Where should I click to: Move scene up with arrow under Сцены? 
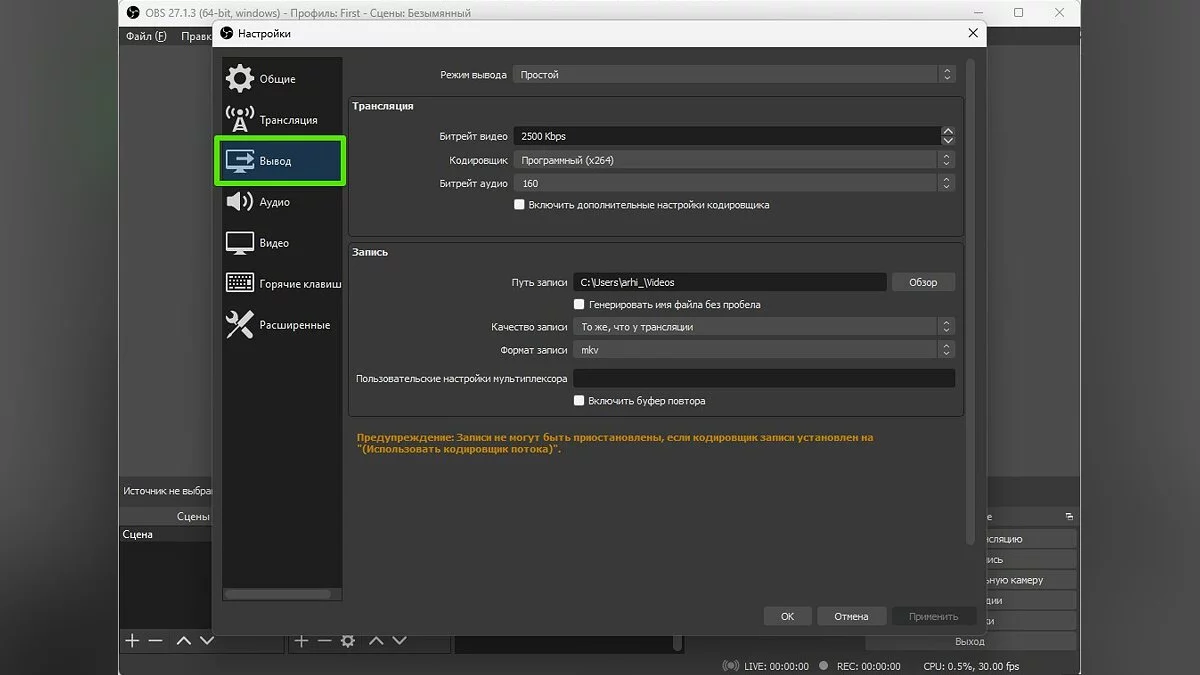tap(184, 641)
